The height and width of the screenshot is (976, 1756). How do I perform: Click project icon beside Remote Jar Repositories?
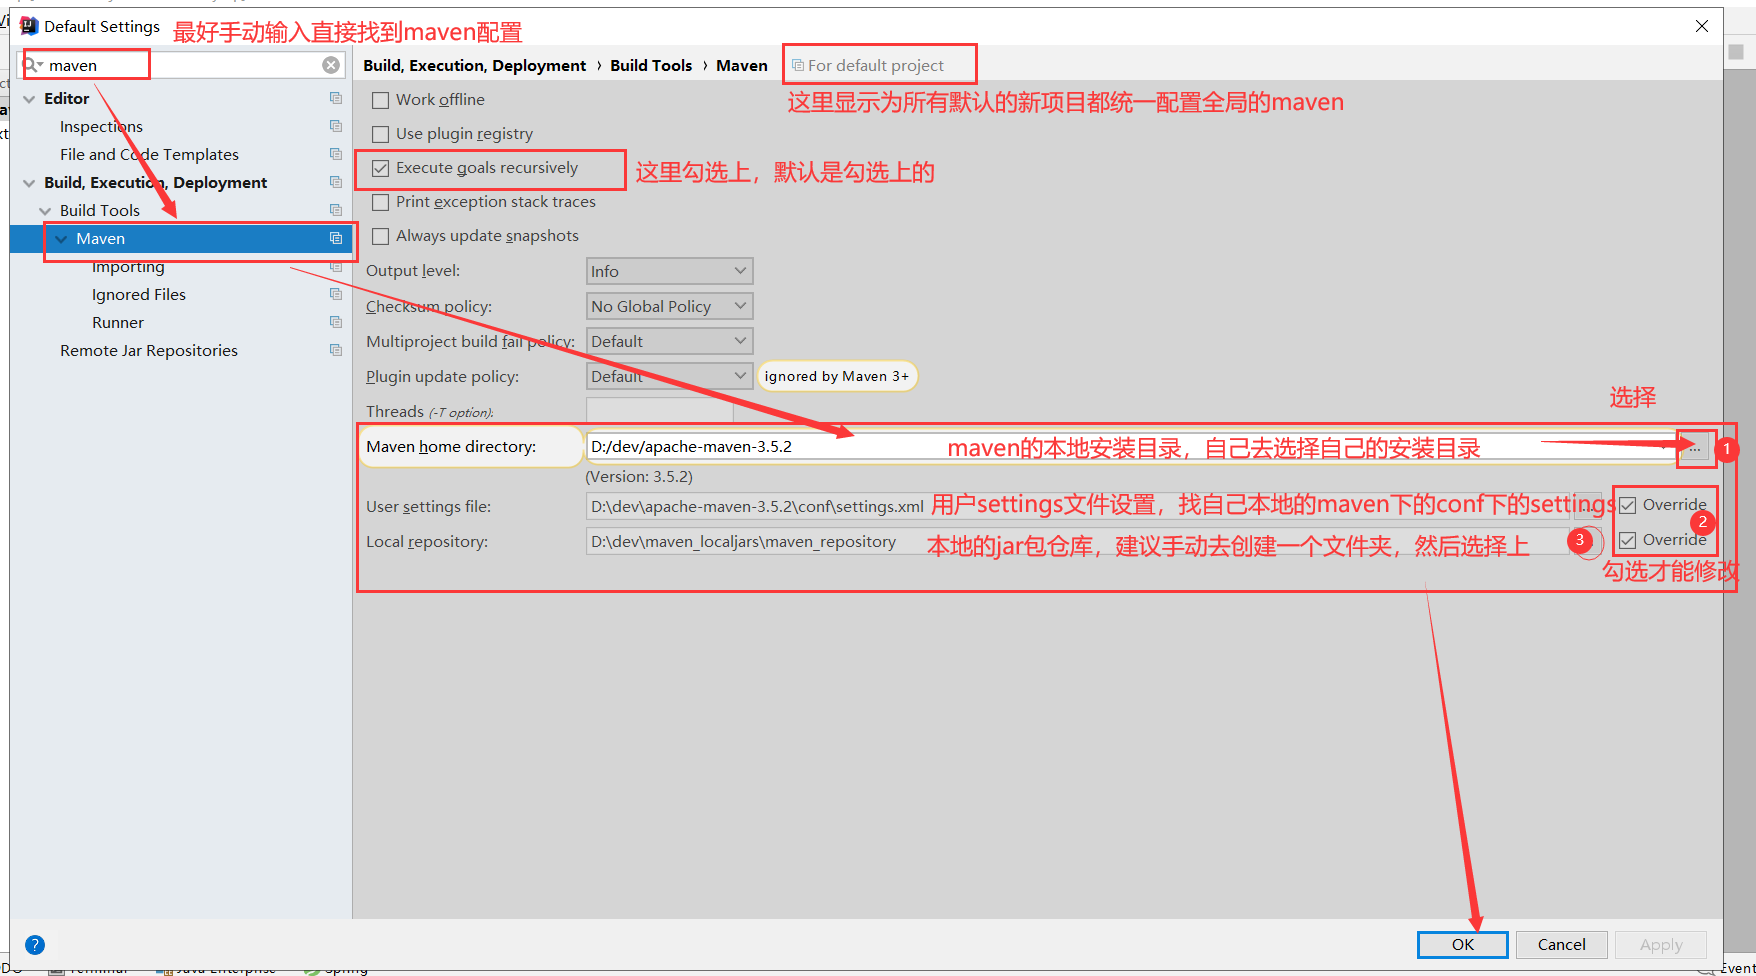(x=336, y=350)
